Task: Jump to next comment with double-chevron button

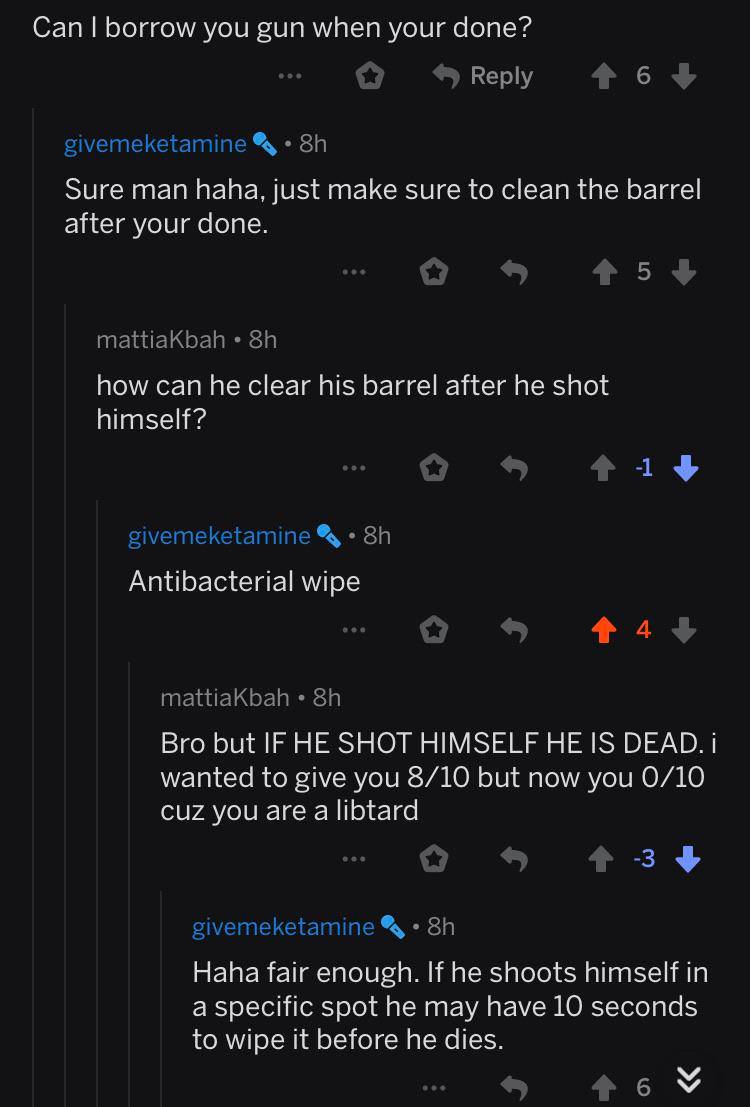Action: click(687, 1079)
